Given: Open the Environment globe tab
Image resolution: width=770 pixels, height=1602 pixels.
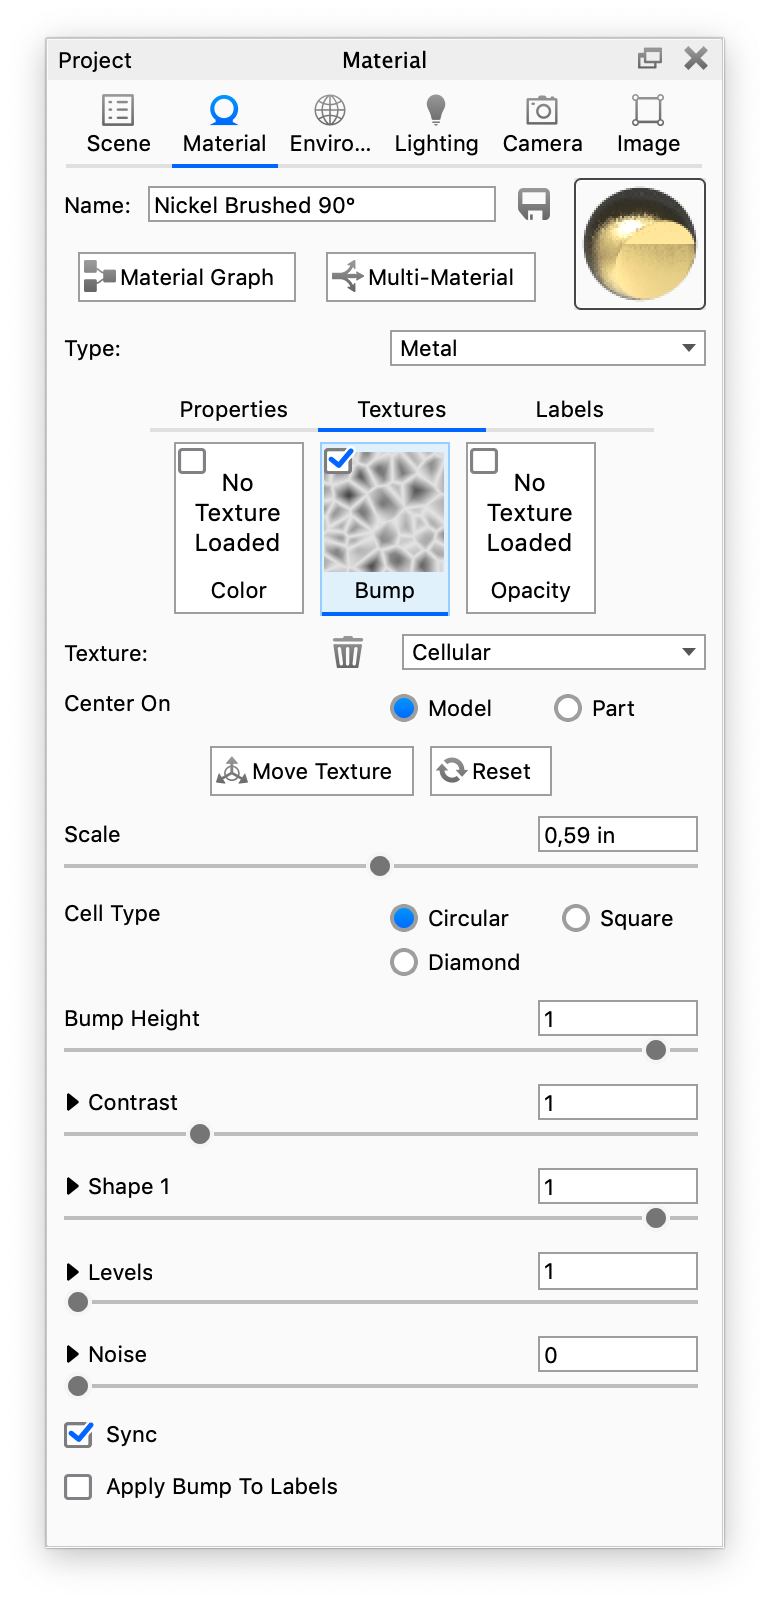Looking at the screenshot, I should coord(330,110).
